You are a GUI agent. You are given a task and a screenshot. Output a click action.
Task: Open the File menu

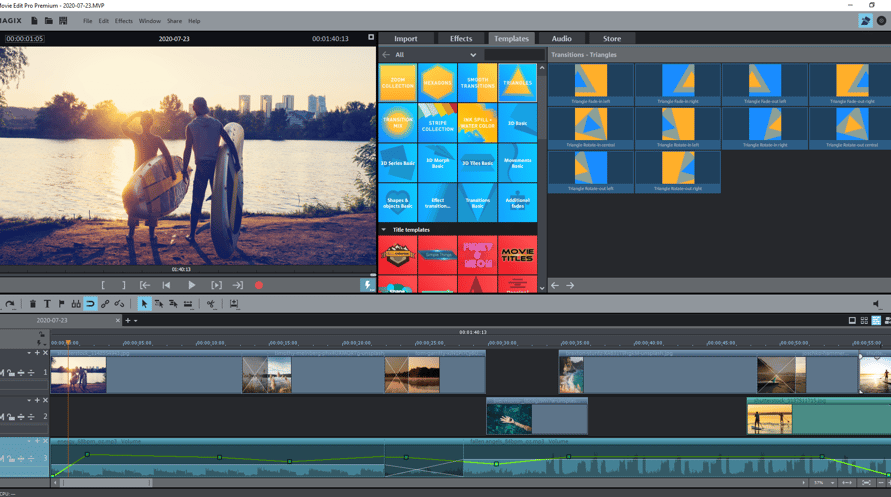click(x=88, y=21)
